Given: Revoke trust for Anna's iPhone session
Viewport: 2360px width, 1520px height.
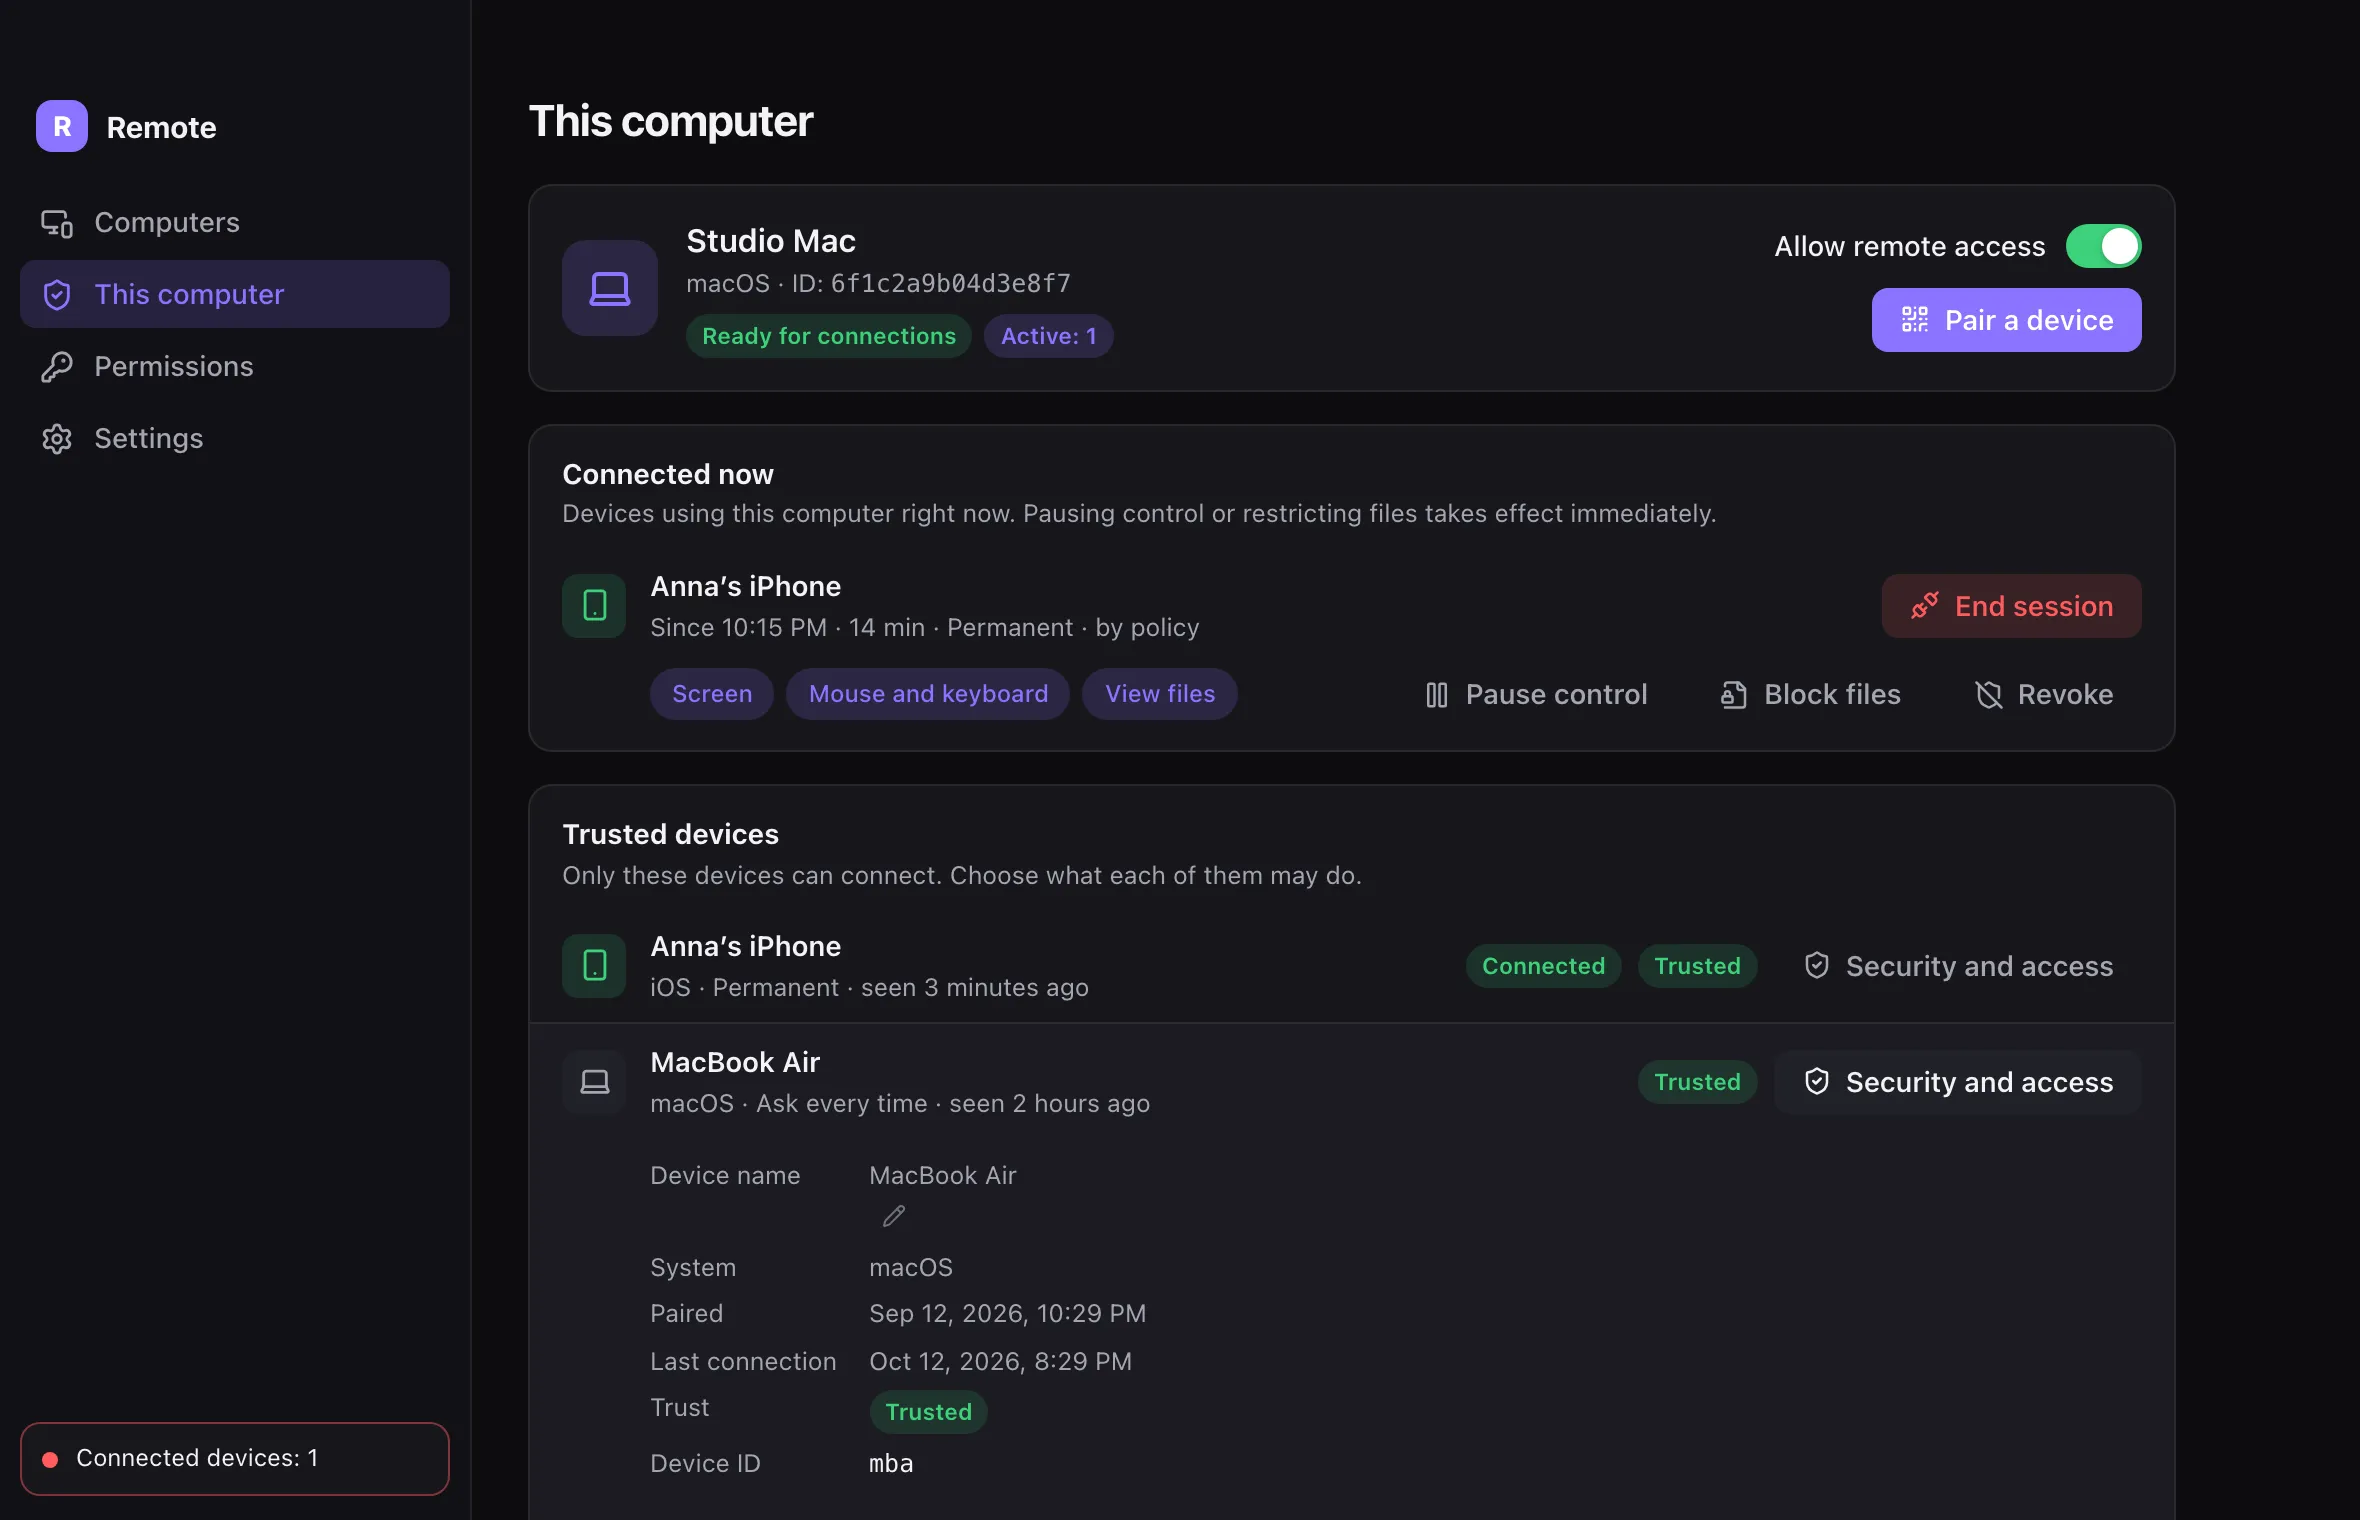Looking at the screenshot, I should click(2045, 694).
